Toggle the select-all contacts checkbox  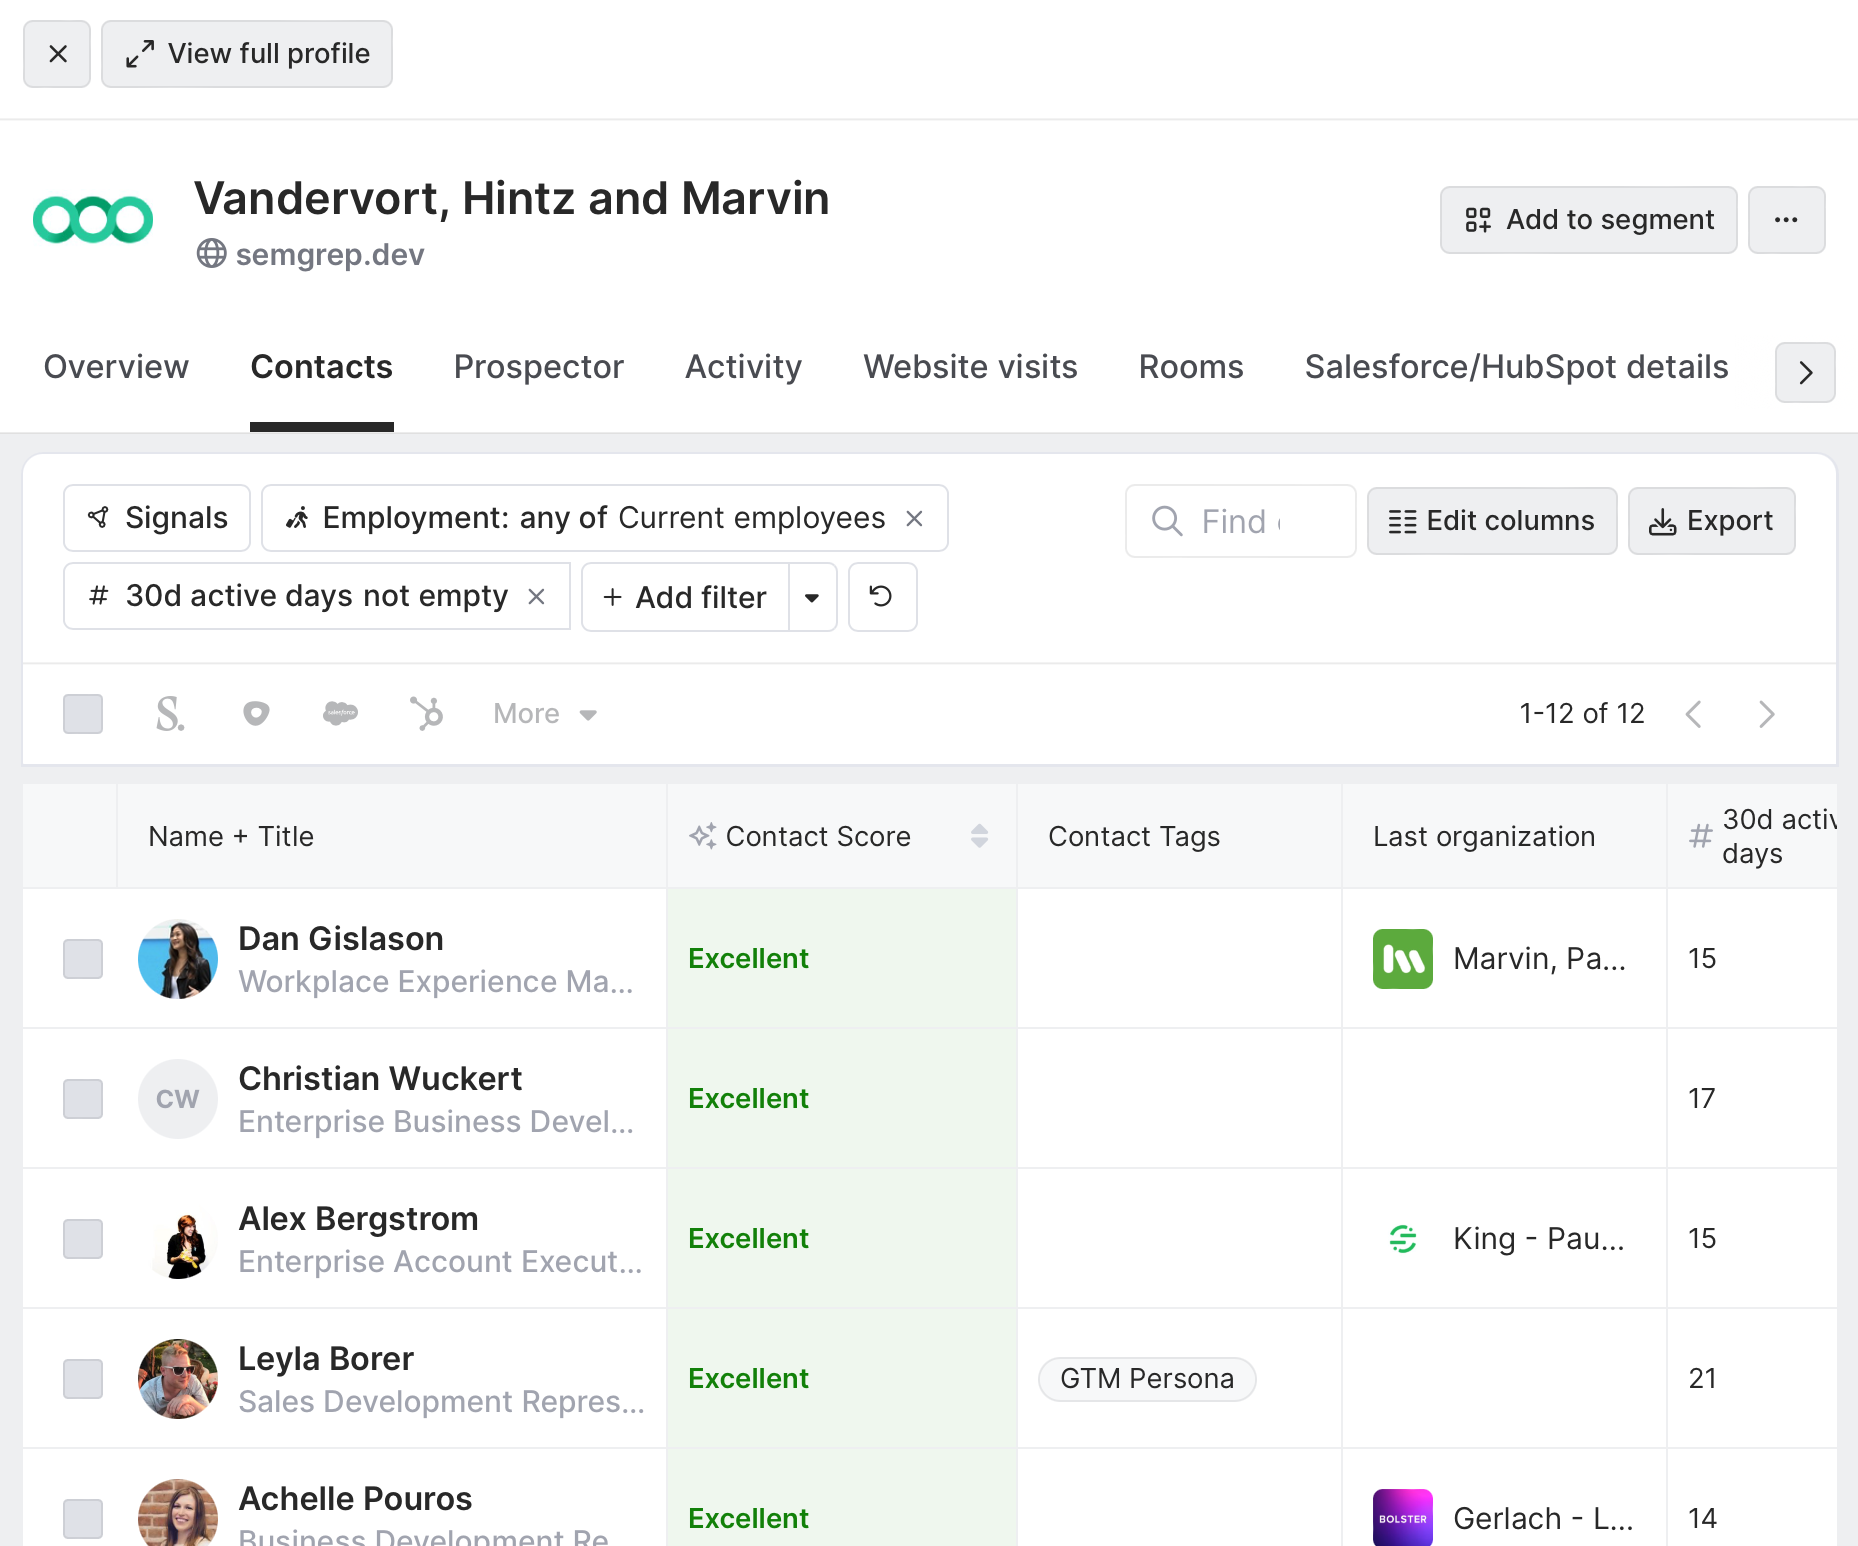(83, 714)
